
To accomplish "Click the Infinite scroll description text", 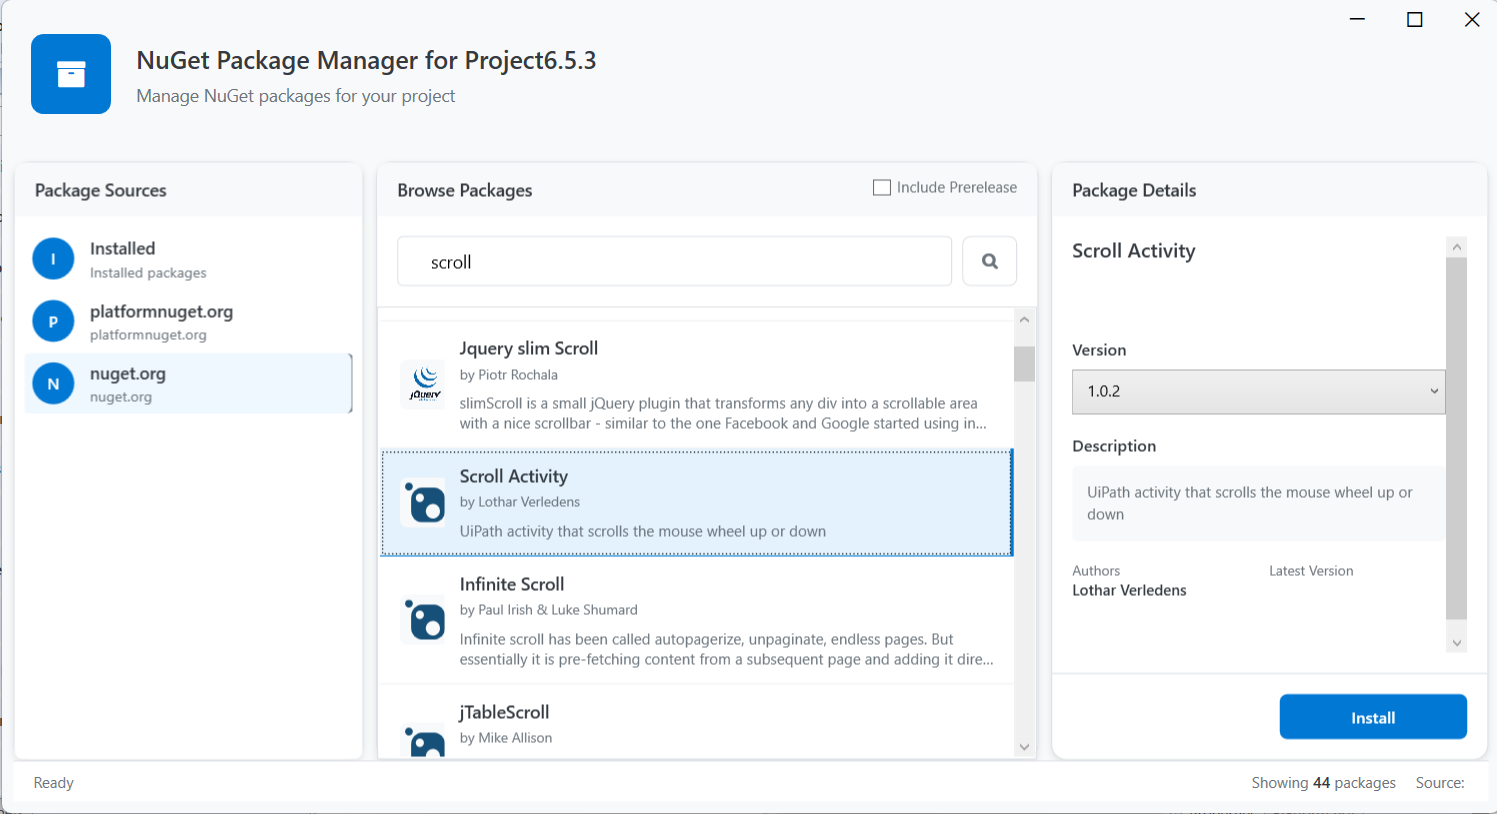I will tap(727, 649).
